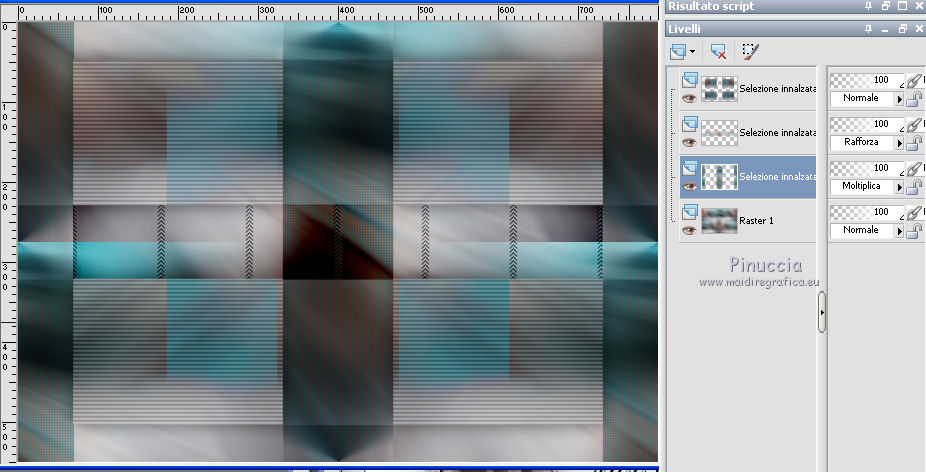Select the Raster 1 layer thumbnail
Image resolution: width=926 pixels, height=472 pixels.
pyautogui.click(x=719, y=221)
